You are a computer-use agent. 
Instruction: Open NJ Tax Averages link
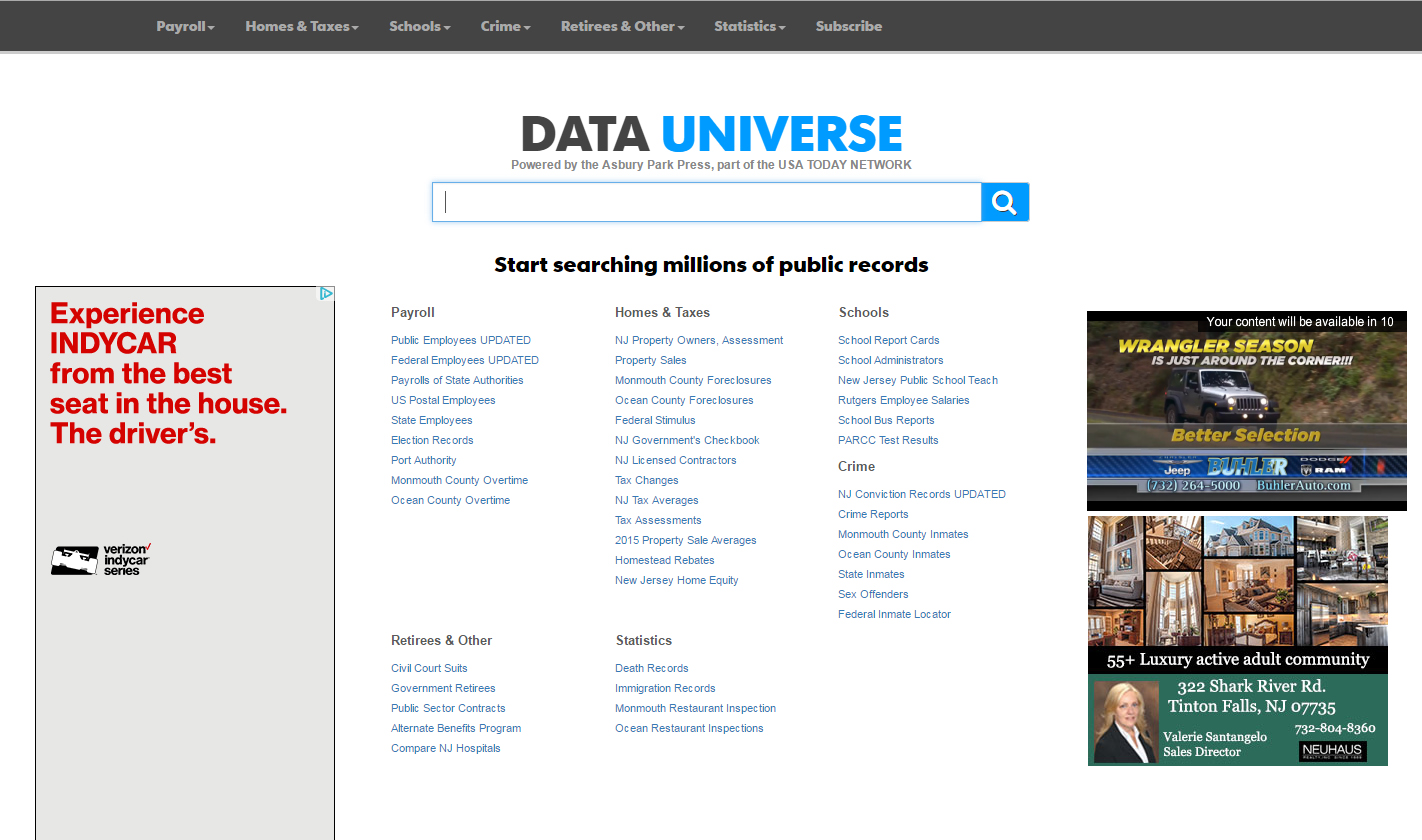click(x=657, y=500)
